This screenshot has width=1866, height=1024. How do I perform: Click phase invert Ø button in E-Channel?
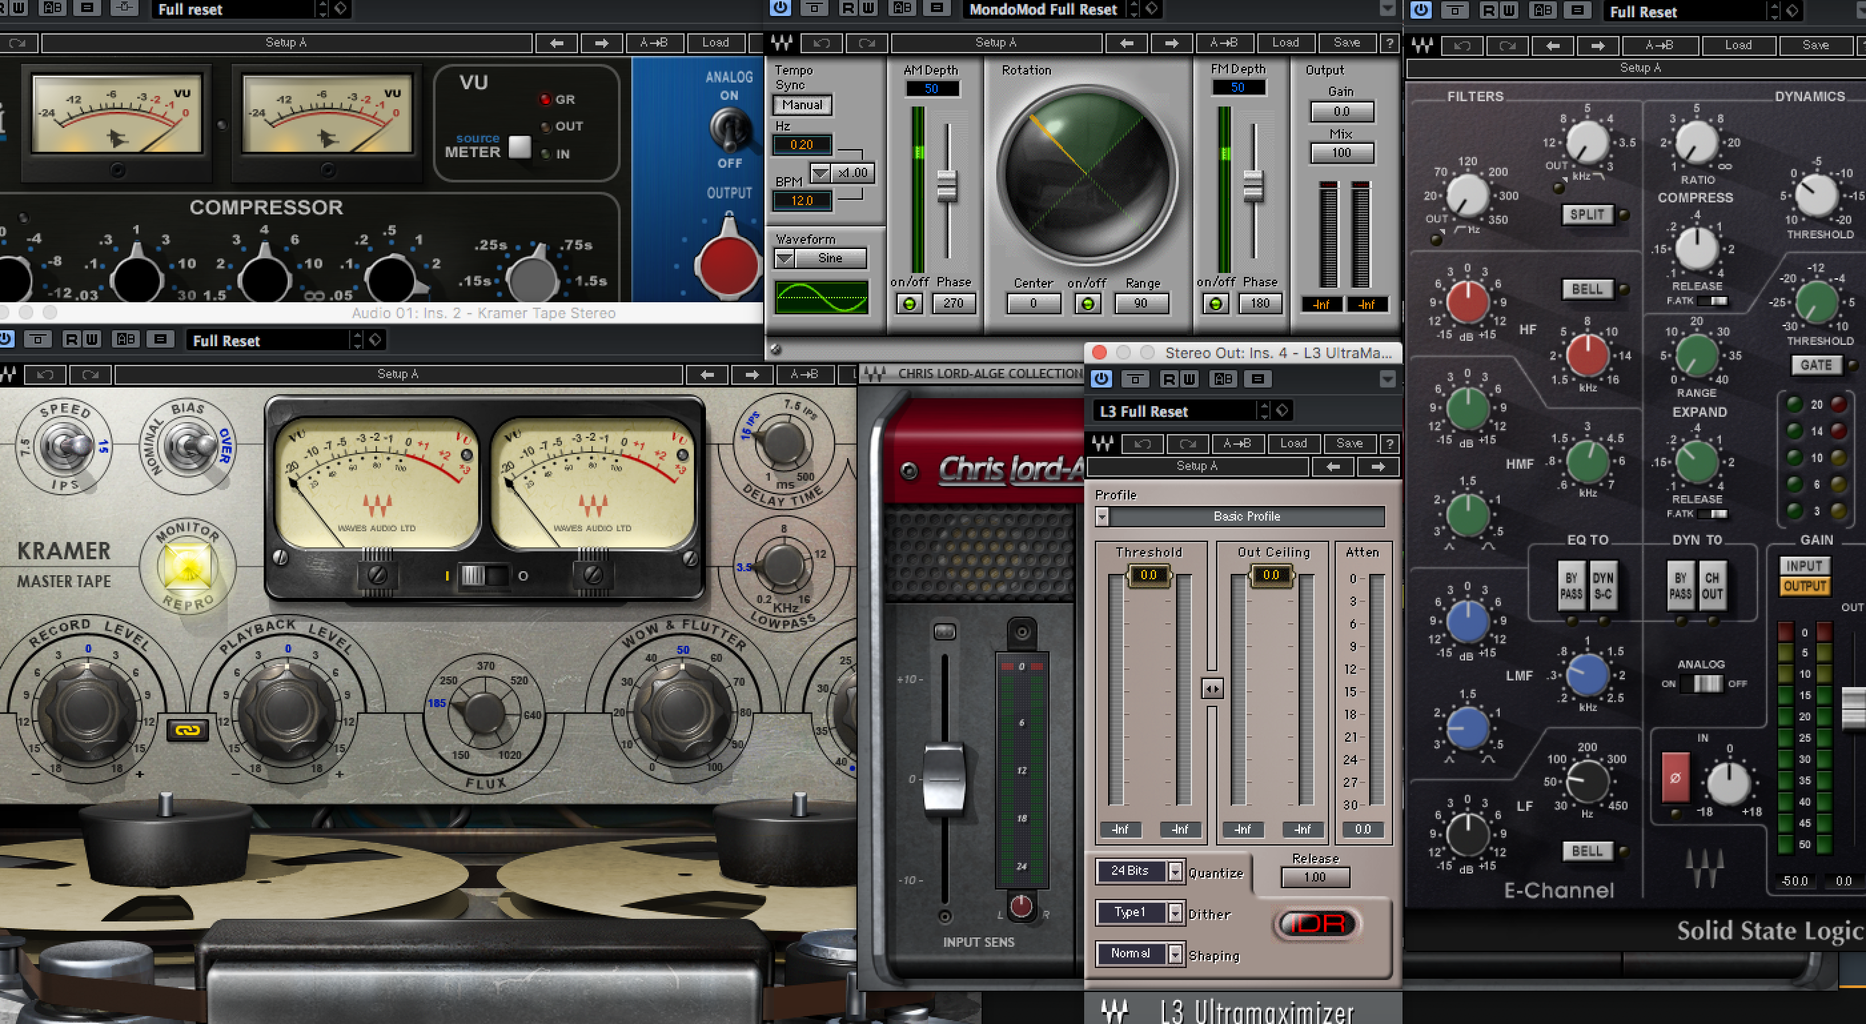pyautogui.click(x=1675, y=778)
